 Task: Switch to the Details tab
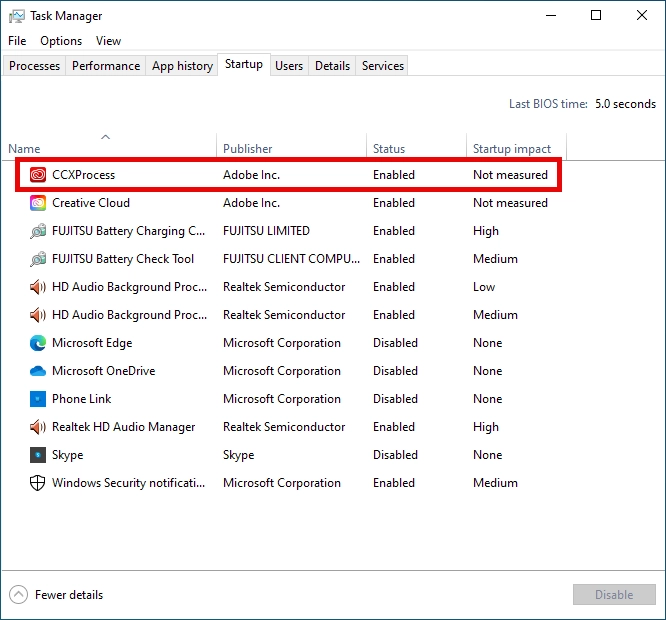(x=332, y=66)
